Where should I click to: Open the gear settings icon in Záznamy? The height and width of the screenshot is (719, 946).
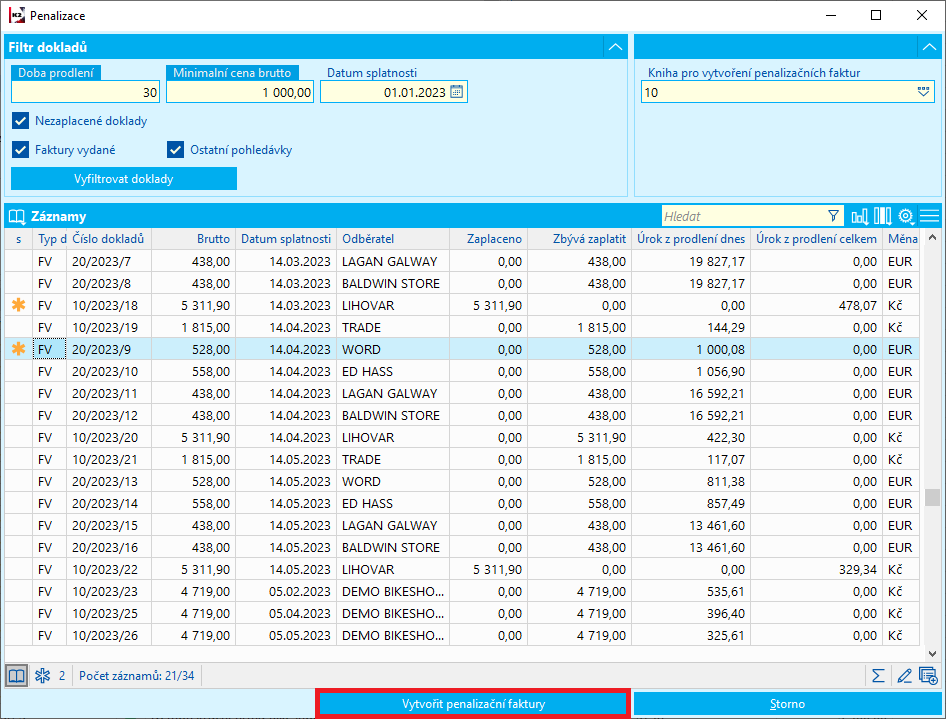[906, 216]
